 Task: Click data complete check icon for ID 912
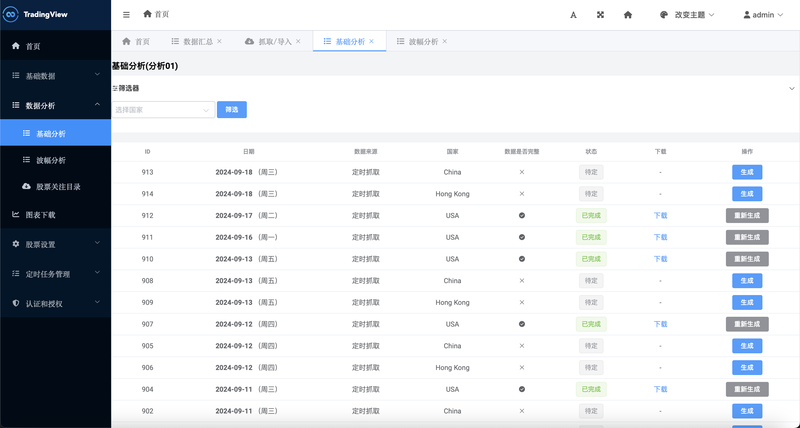(522, 215)
